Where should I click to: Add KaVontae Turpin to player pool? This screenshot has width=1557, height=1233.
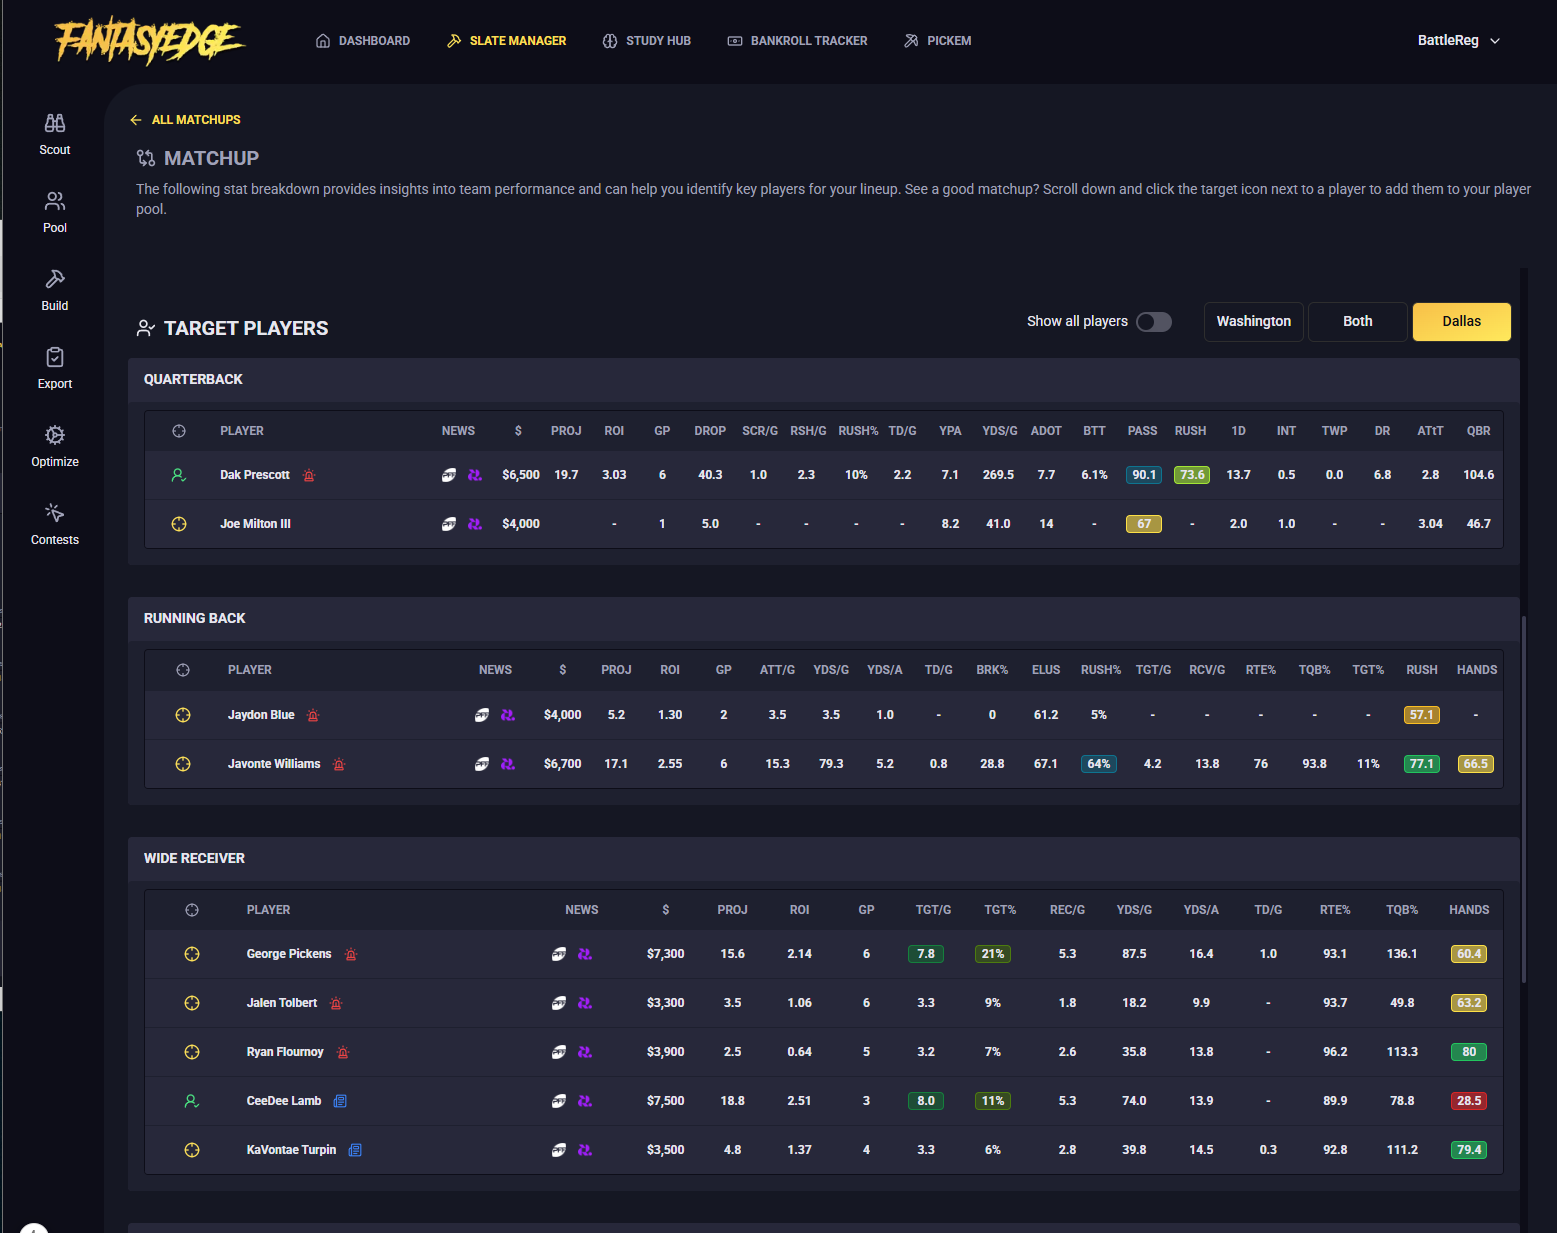click(x=192, y=1150)
